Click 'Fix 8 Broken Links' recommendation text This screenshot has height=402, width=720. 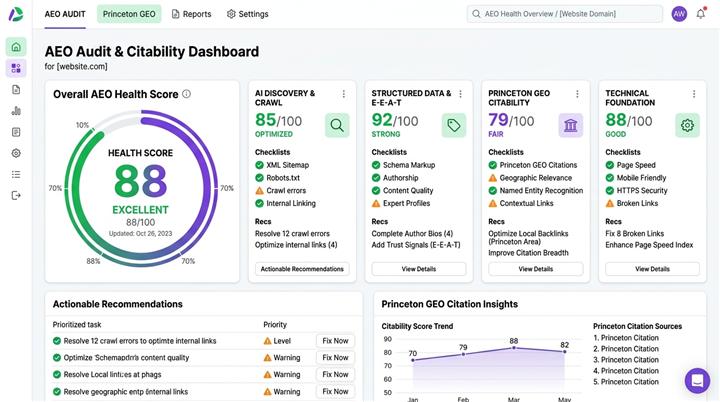(x=635, y=233)
